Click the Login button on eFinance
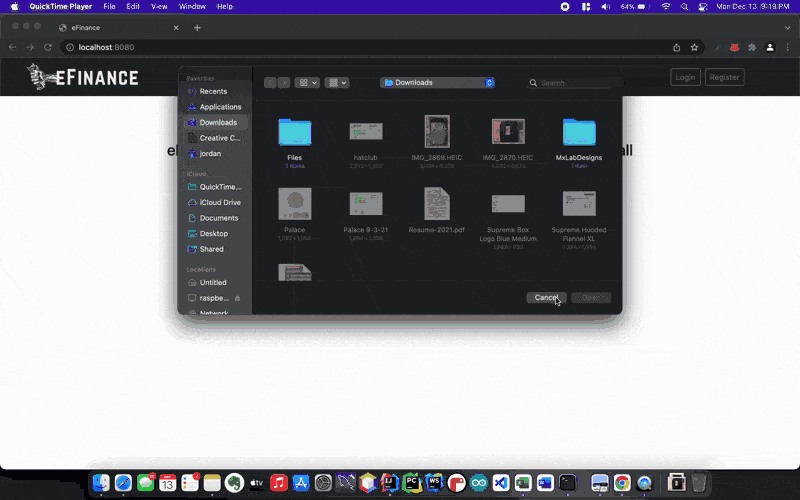This screenshot has height=500, width=800. tap(685, 77)
